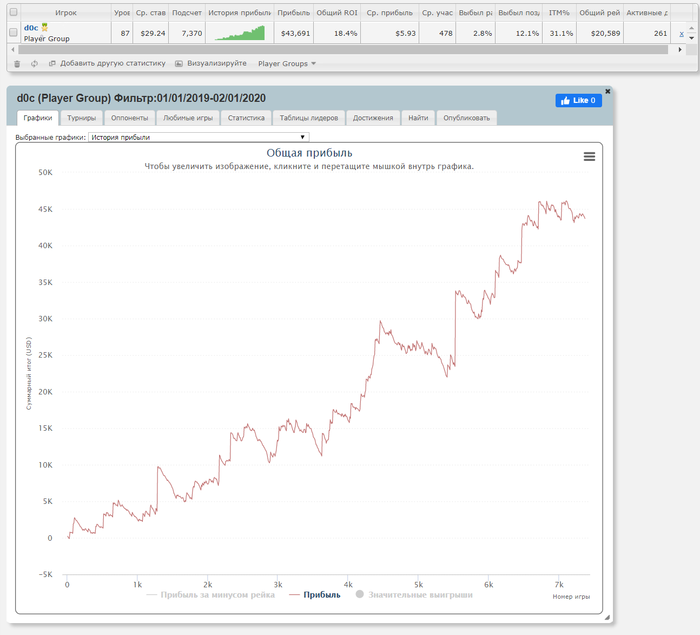Switch to the Графики tab

pyautogui.click(x=38, y=118)
